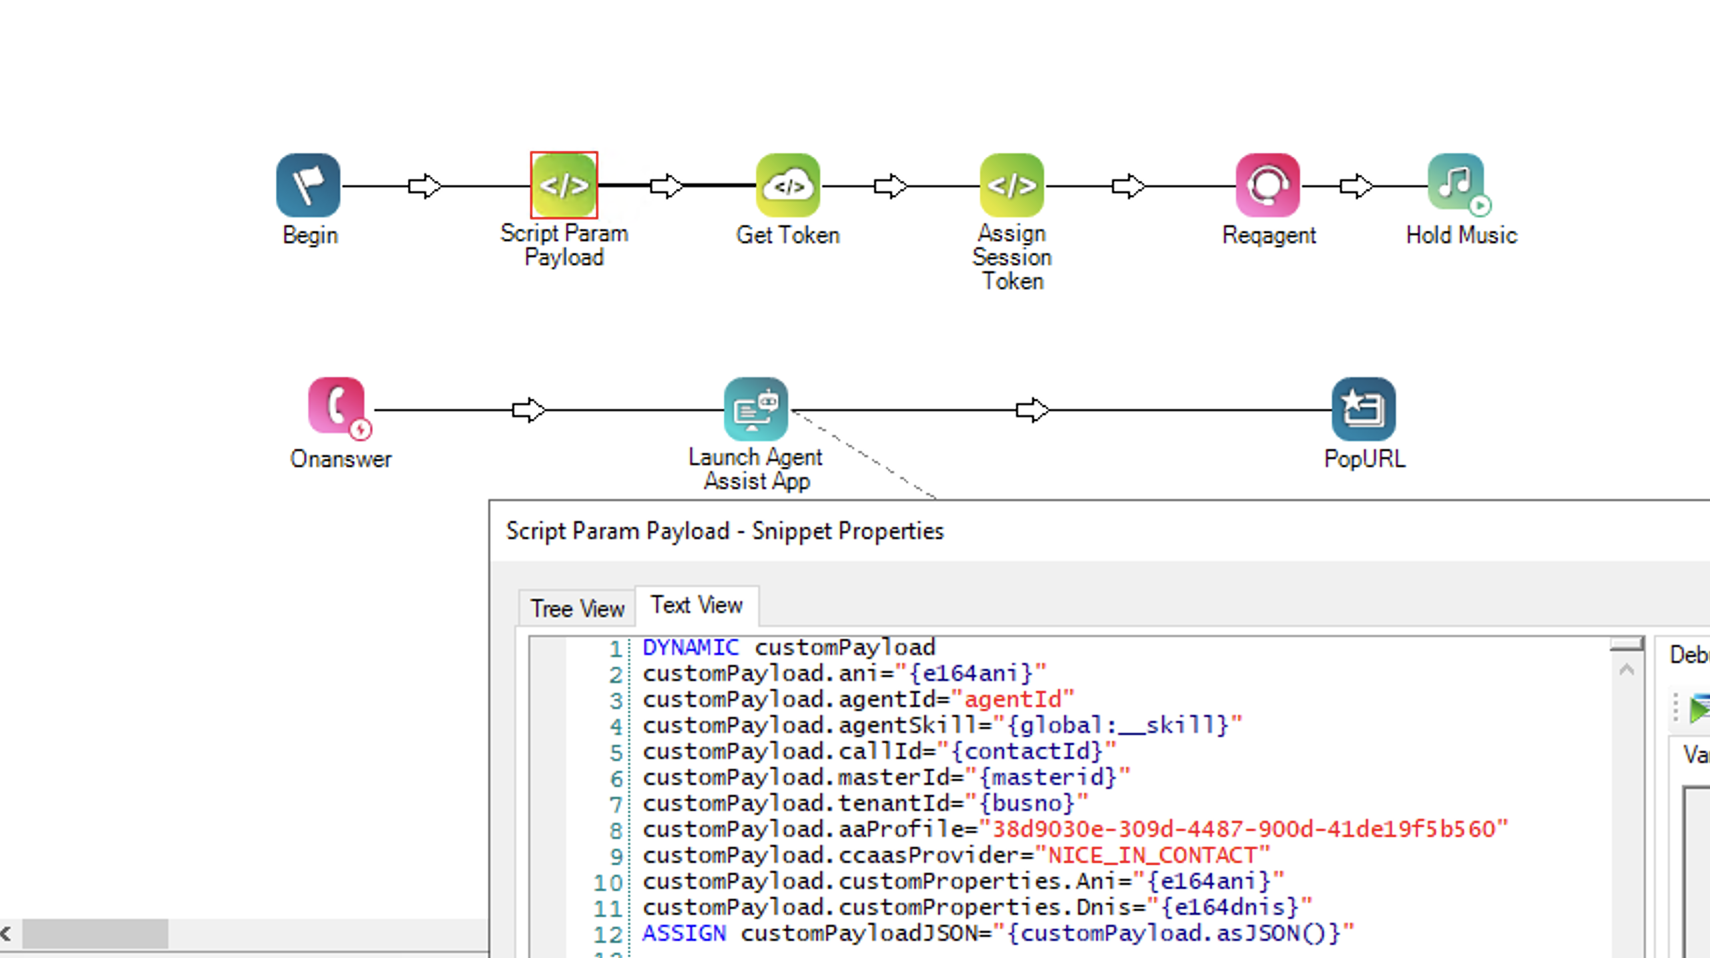Click the aaProfile GUID value in line 8
Screen dimensions: 1710x958
(x=1243, y=829)
